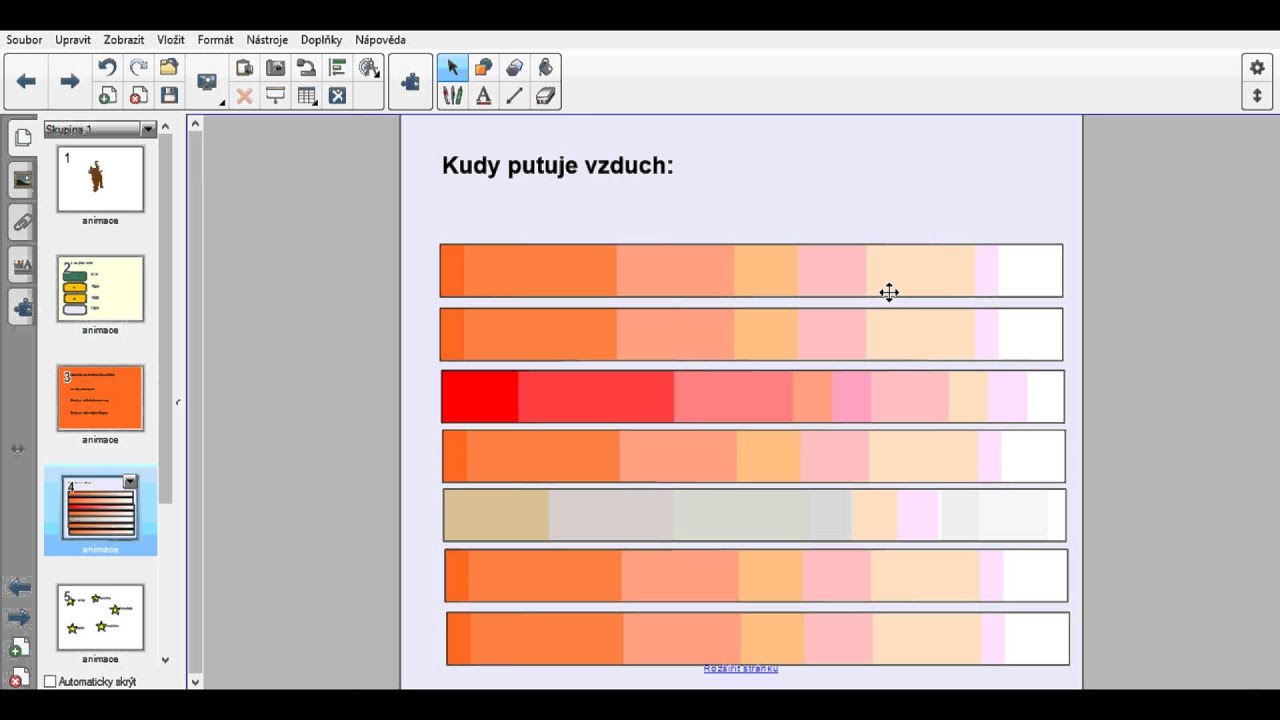
Task: Open the Upravit menu
Action: 73,40
